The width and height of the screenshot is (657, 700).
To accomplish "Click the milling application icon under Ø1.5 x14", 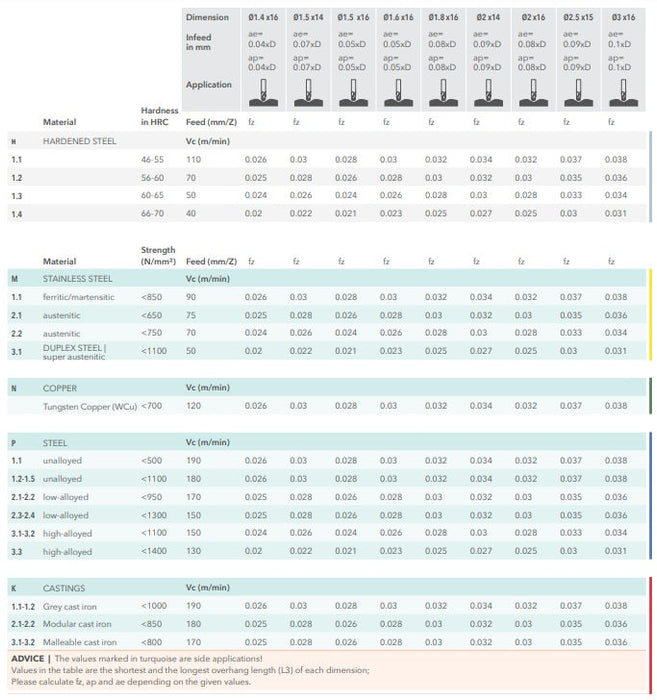I will pos(307,88).
